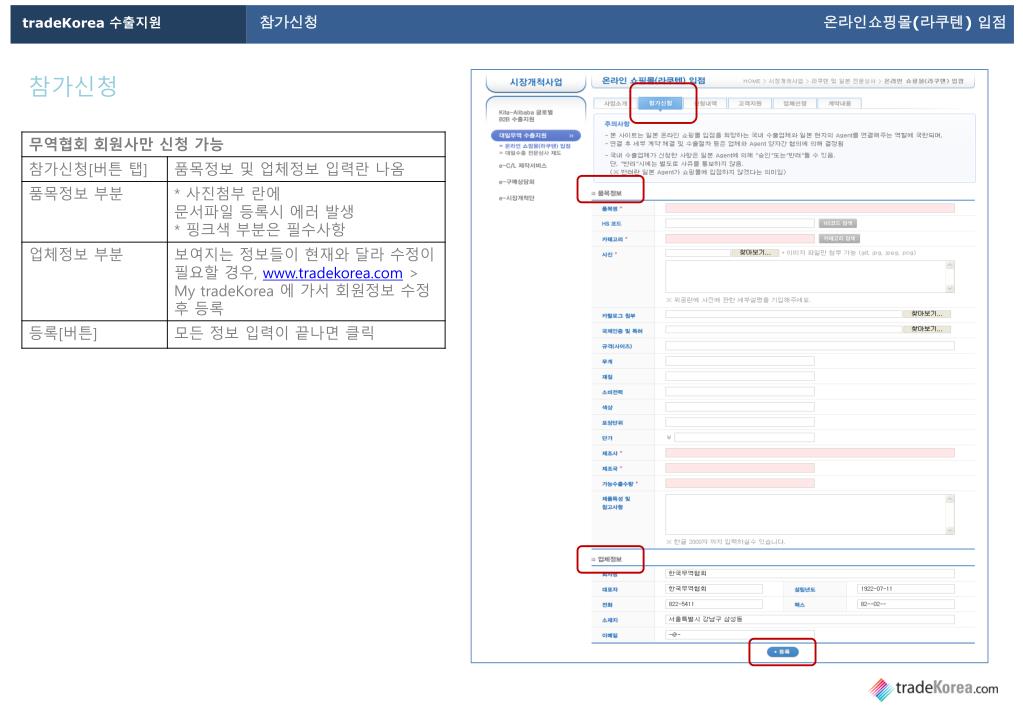The height and width of the screenshot is (722, 1023).
Task: Click the pink 제조사 input field
Action: [x=810, y=453]
